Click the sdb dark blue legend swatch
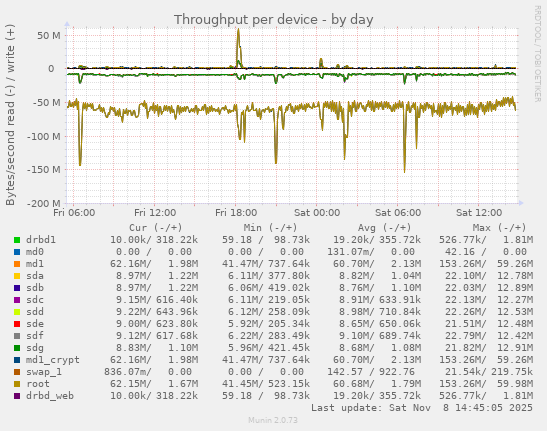This screenshot has height=431, width=547. coord(17,288)
